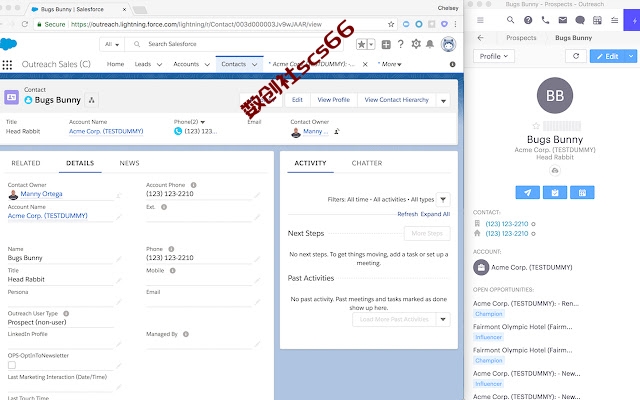Open the user avatar profile menu
This screenshot has width=640, height=400.
point(448,44)
